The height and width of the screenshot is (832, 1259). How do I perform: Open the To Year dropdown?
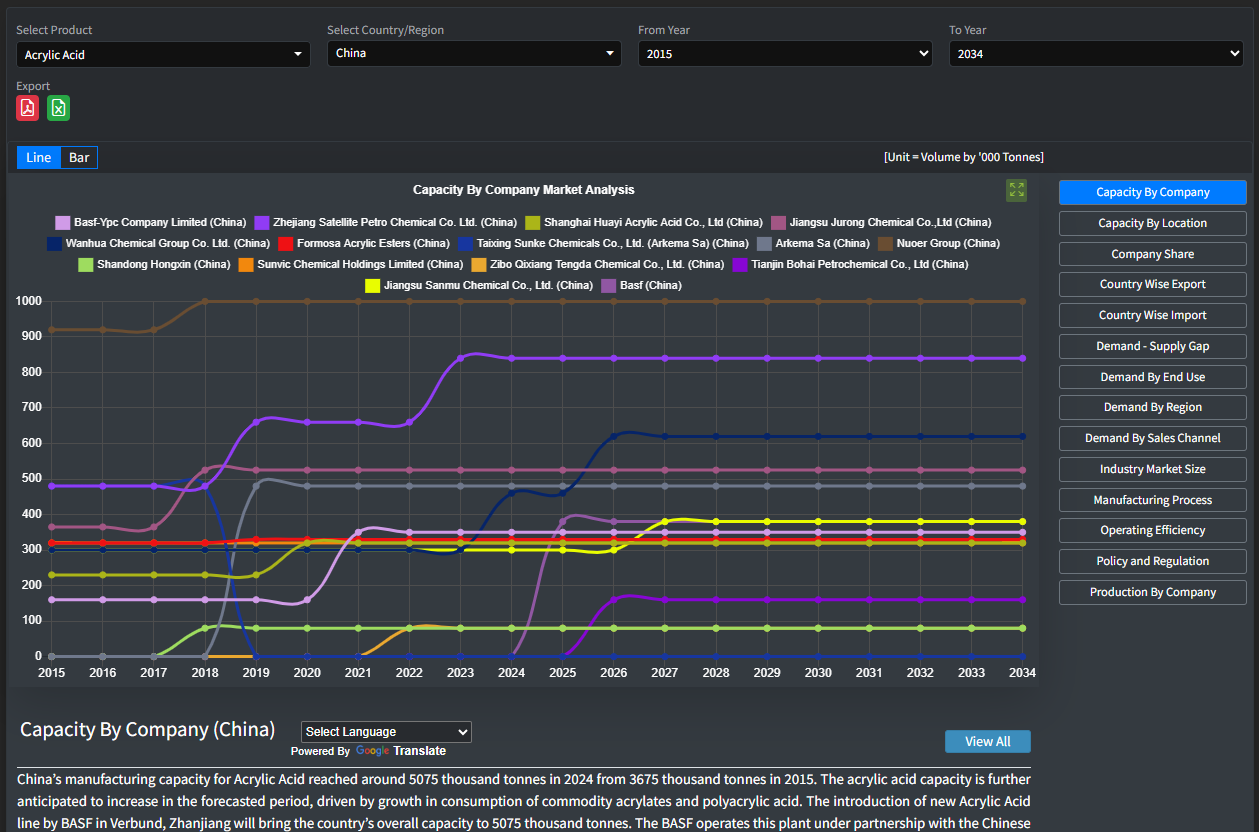1096,54
